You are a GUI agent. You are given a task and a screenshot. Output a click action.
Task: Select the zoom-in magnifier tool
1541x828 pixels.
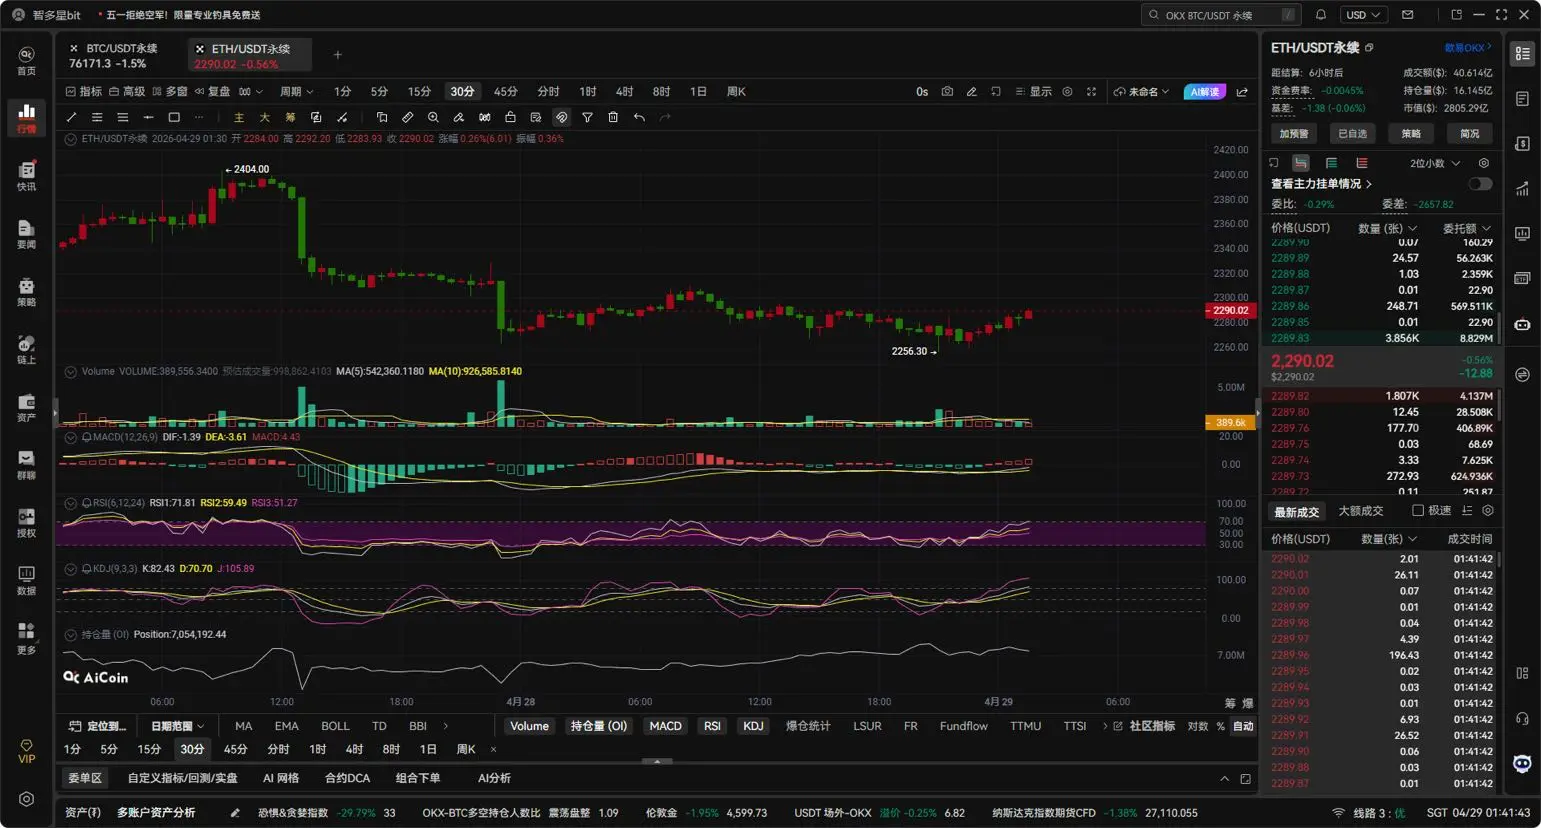(433, 117)
